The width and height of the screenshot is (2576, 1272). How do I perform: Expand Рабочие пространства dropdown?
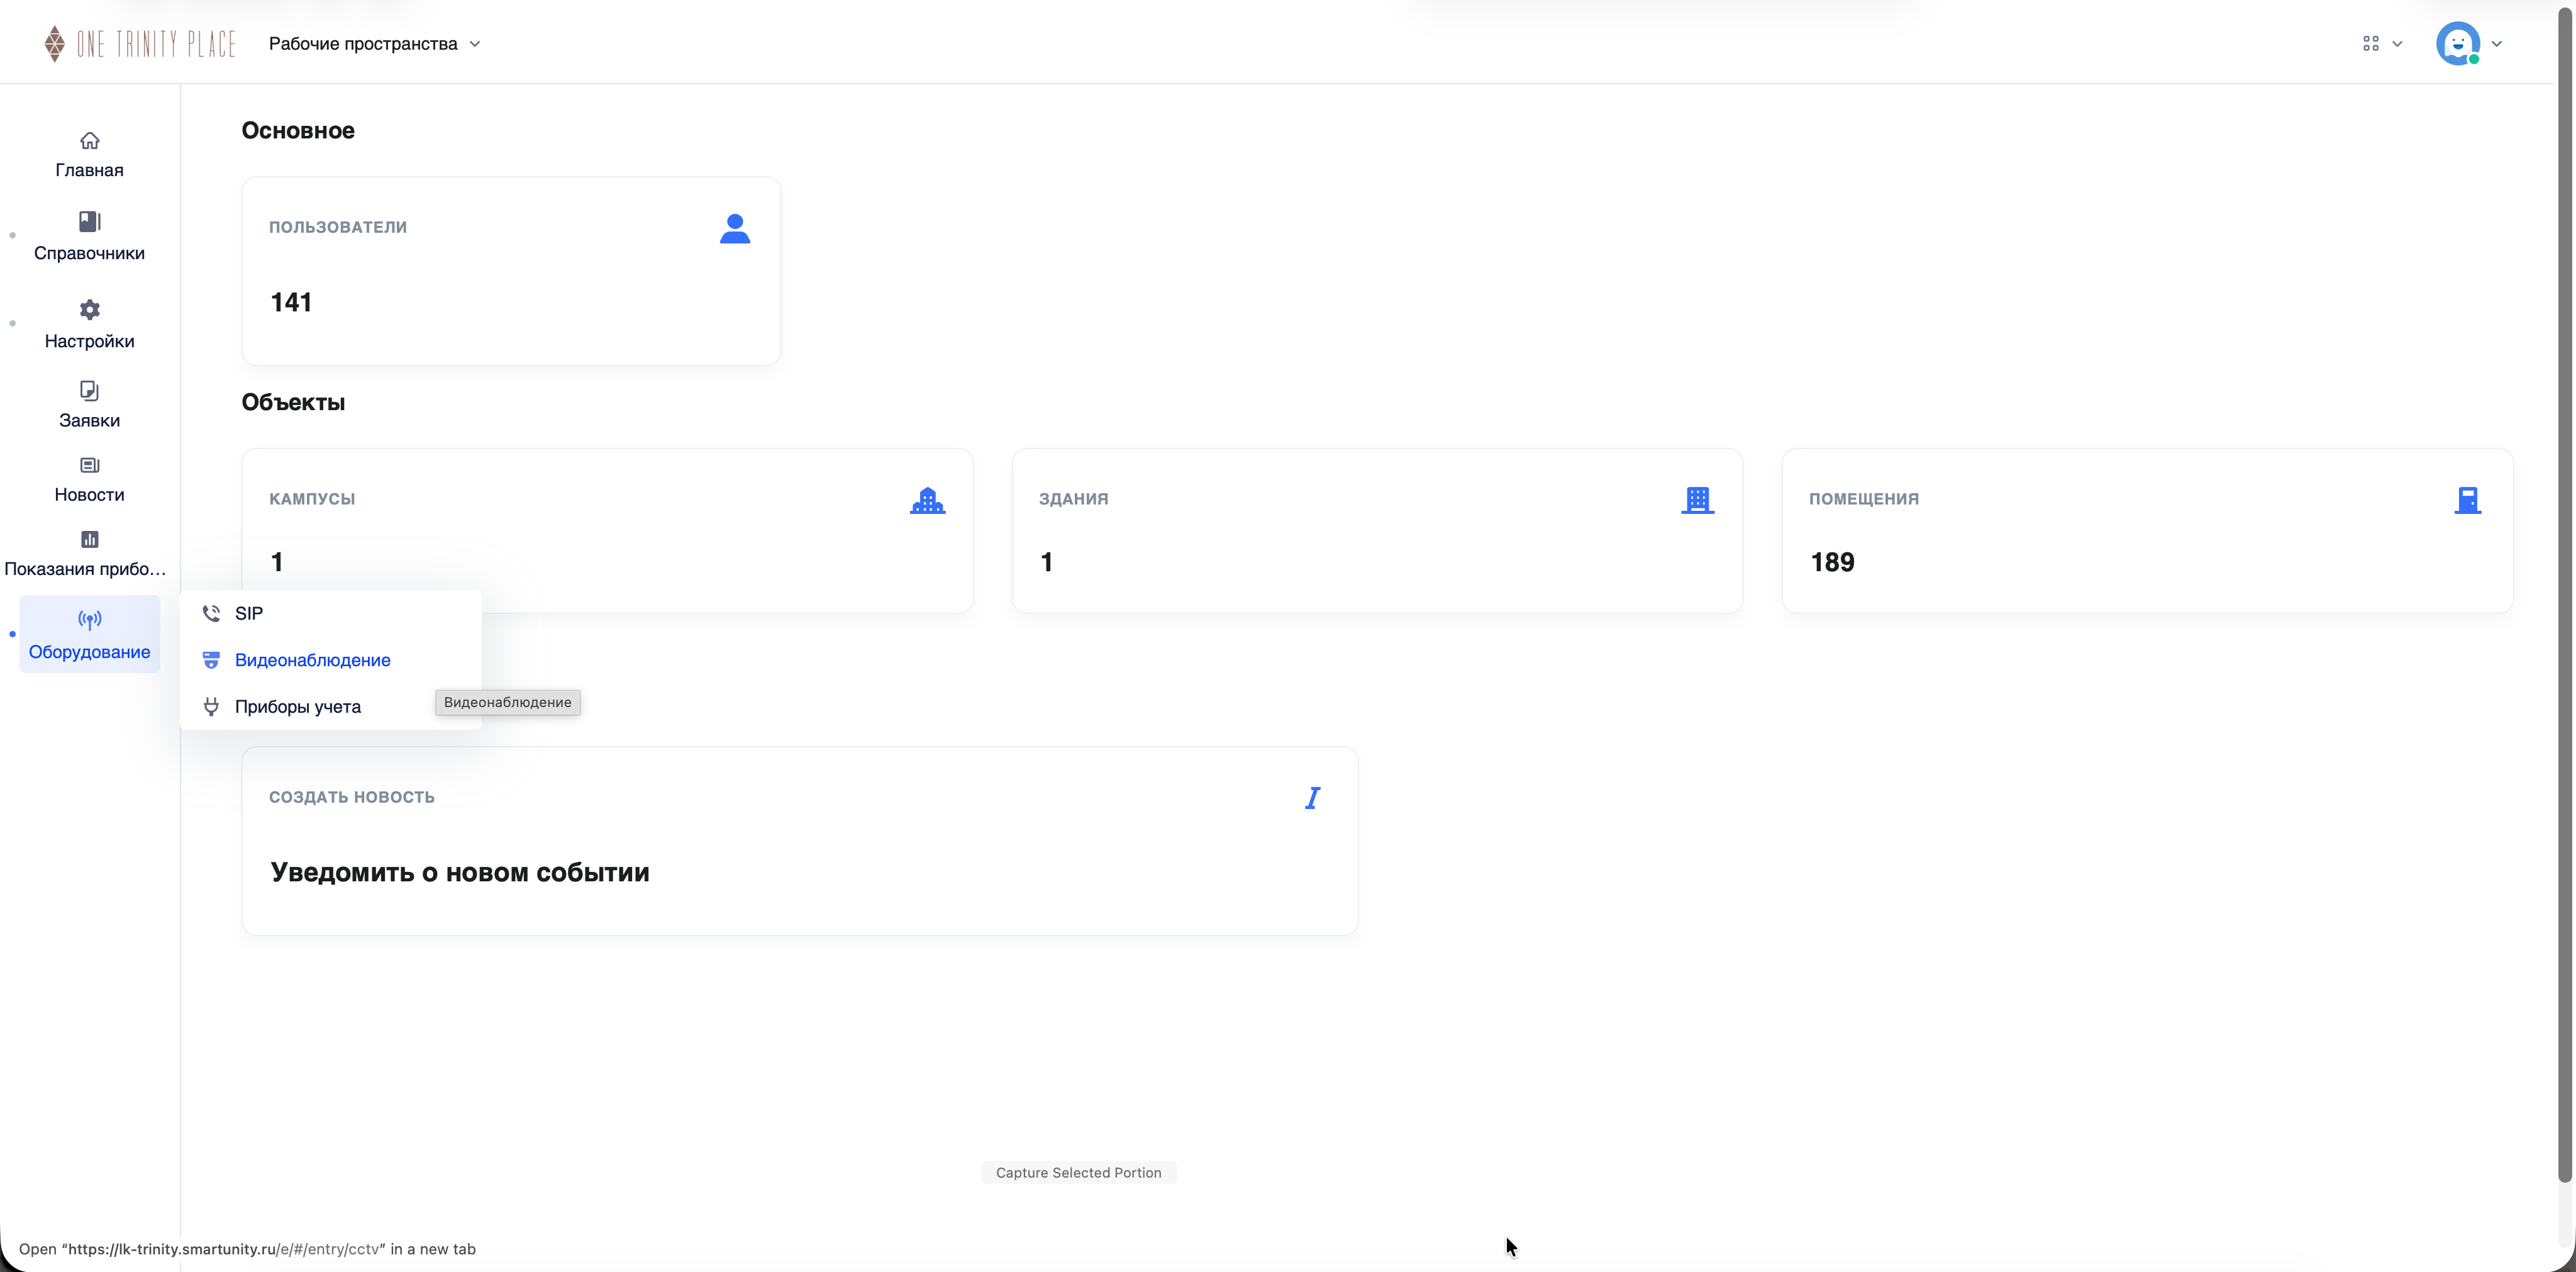point(375,44)
